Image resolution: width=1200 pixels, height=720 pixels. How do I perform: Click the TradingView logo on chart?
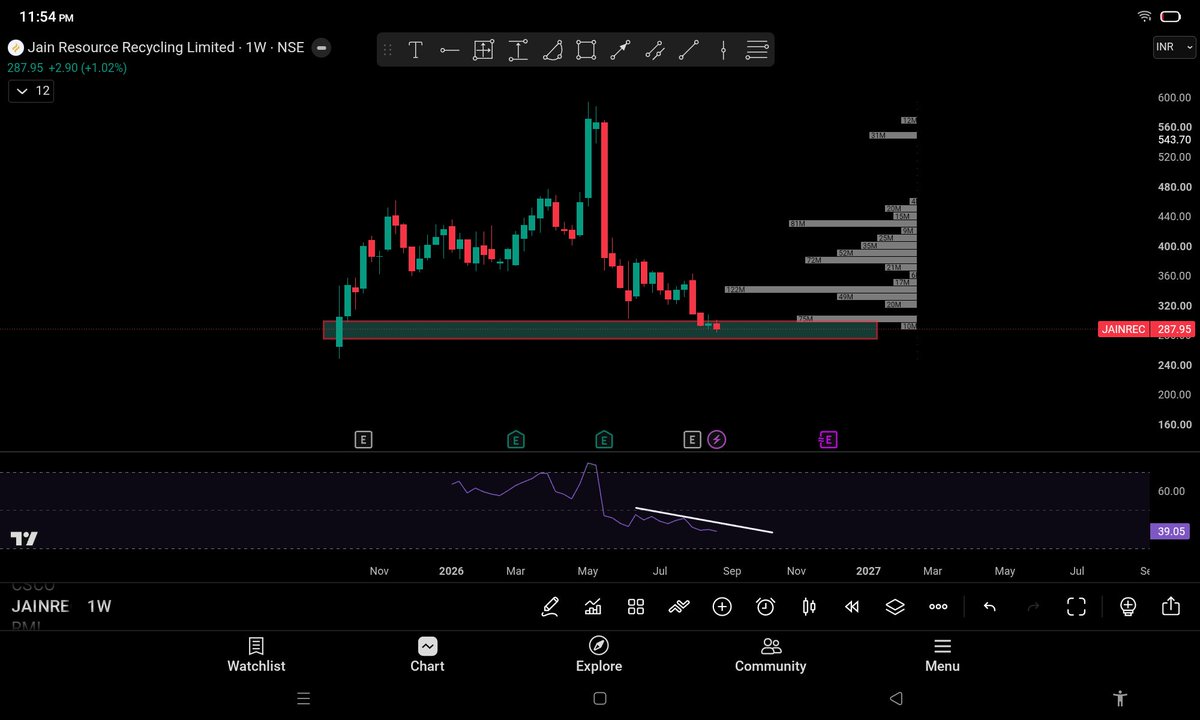(24, 539)
